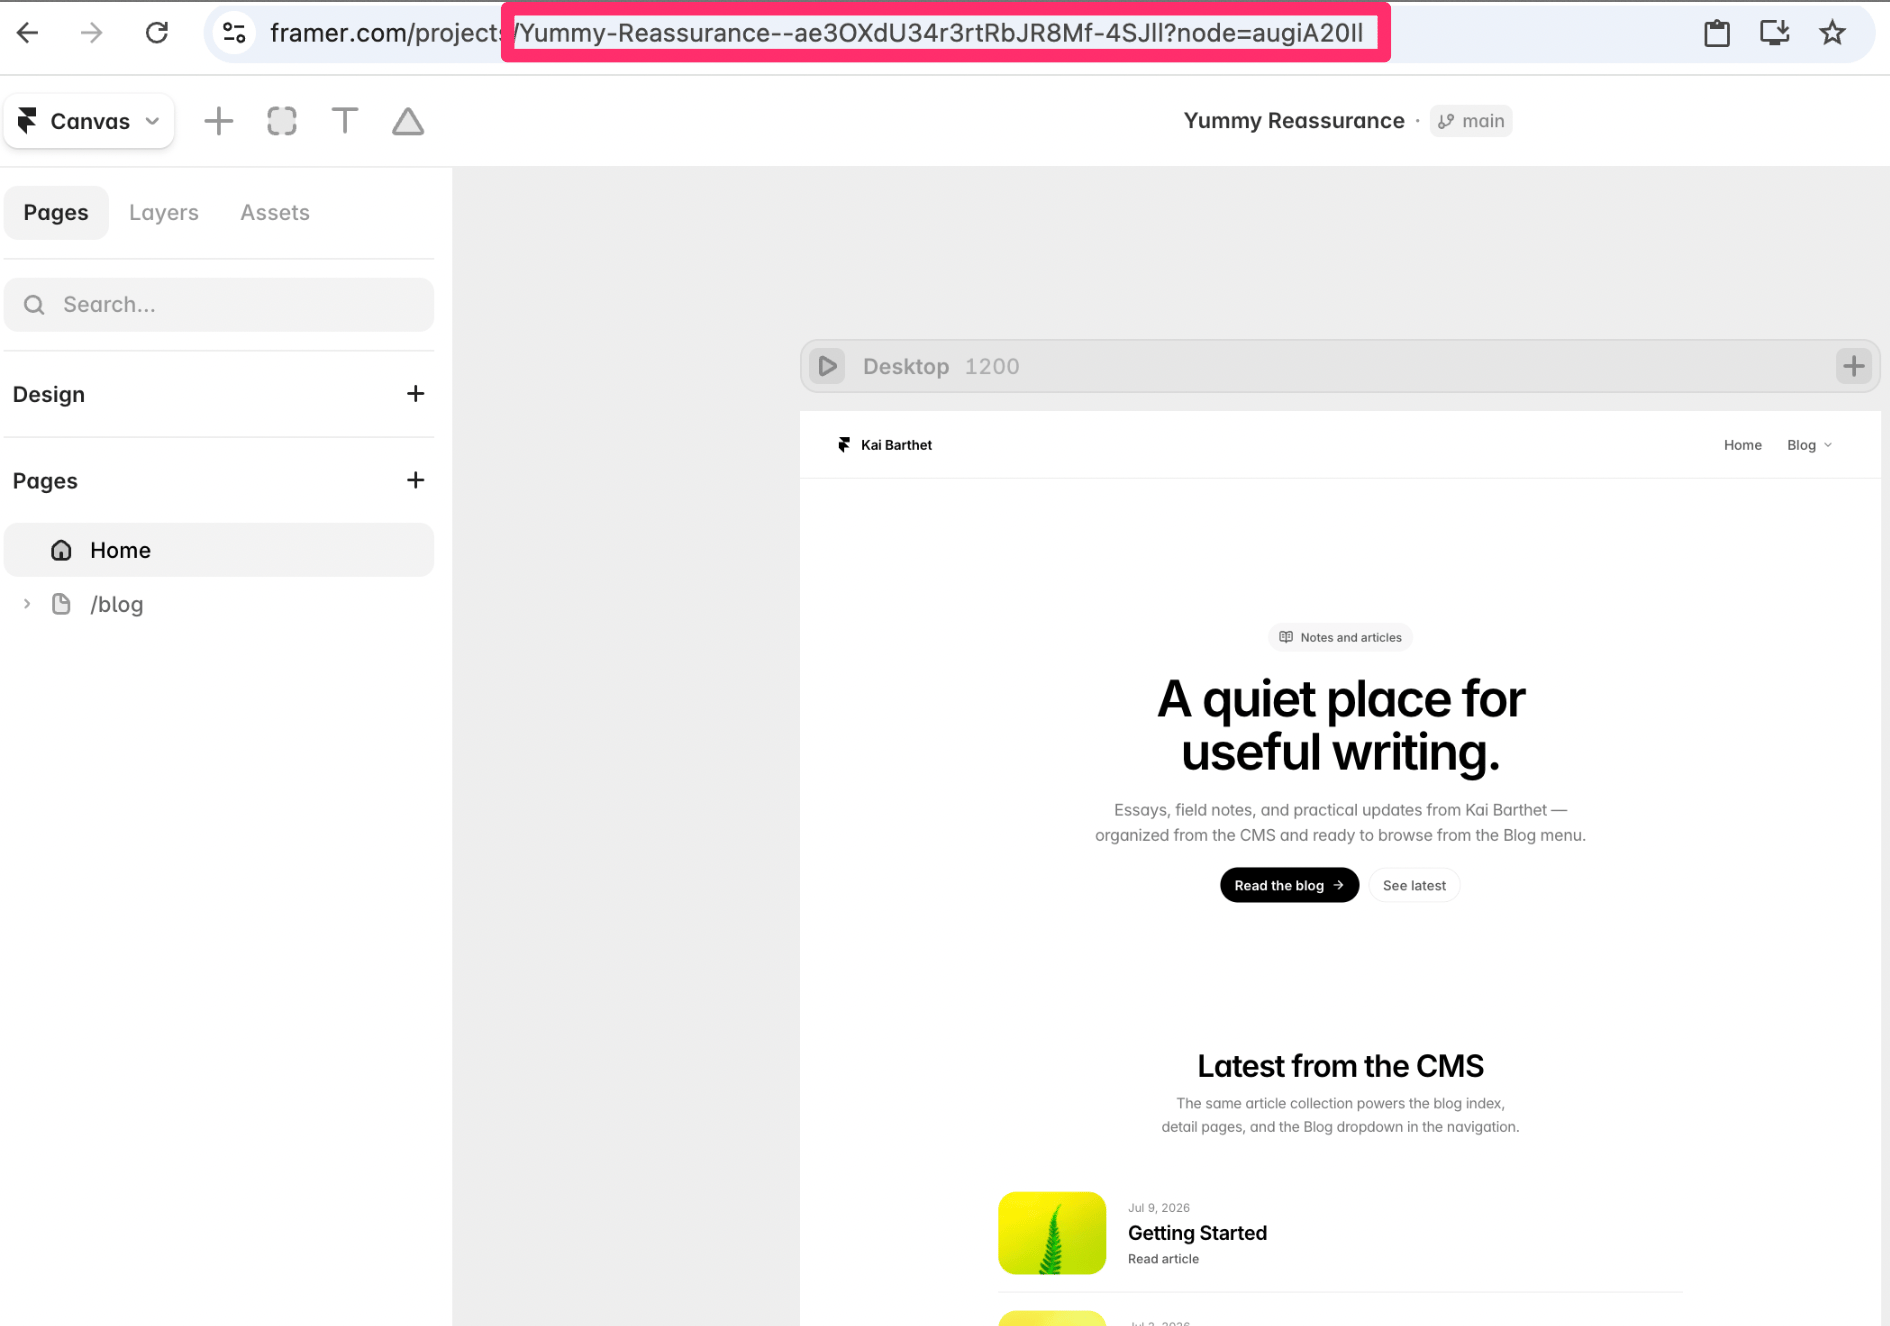Click the Notes and articles badge
The width and height of the screenshot is (1890, 1326).
(1340, 637)
